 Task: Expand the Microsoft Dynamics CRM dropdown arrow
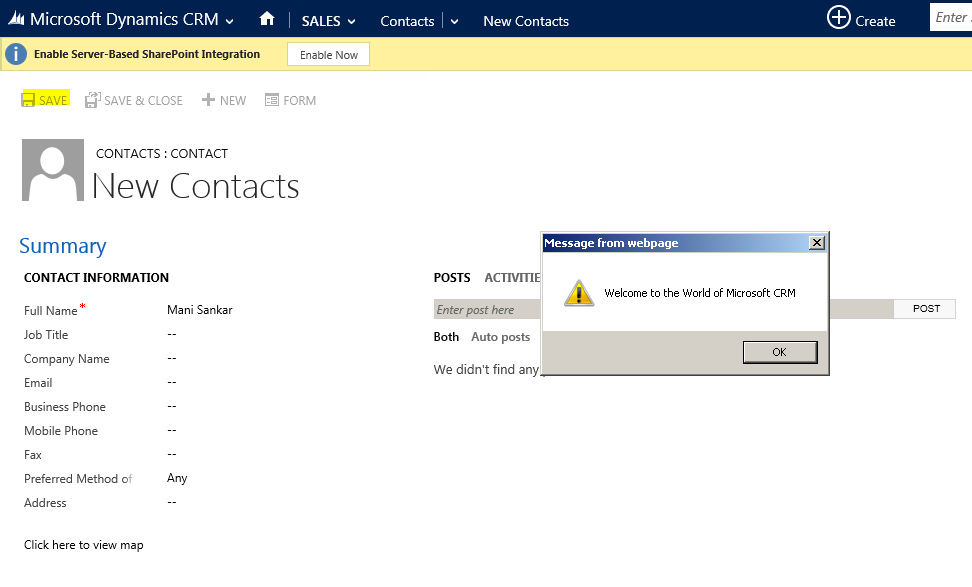tap(229, 22)
